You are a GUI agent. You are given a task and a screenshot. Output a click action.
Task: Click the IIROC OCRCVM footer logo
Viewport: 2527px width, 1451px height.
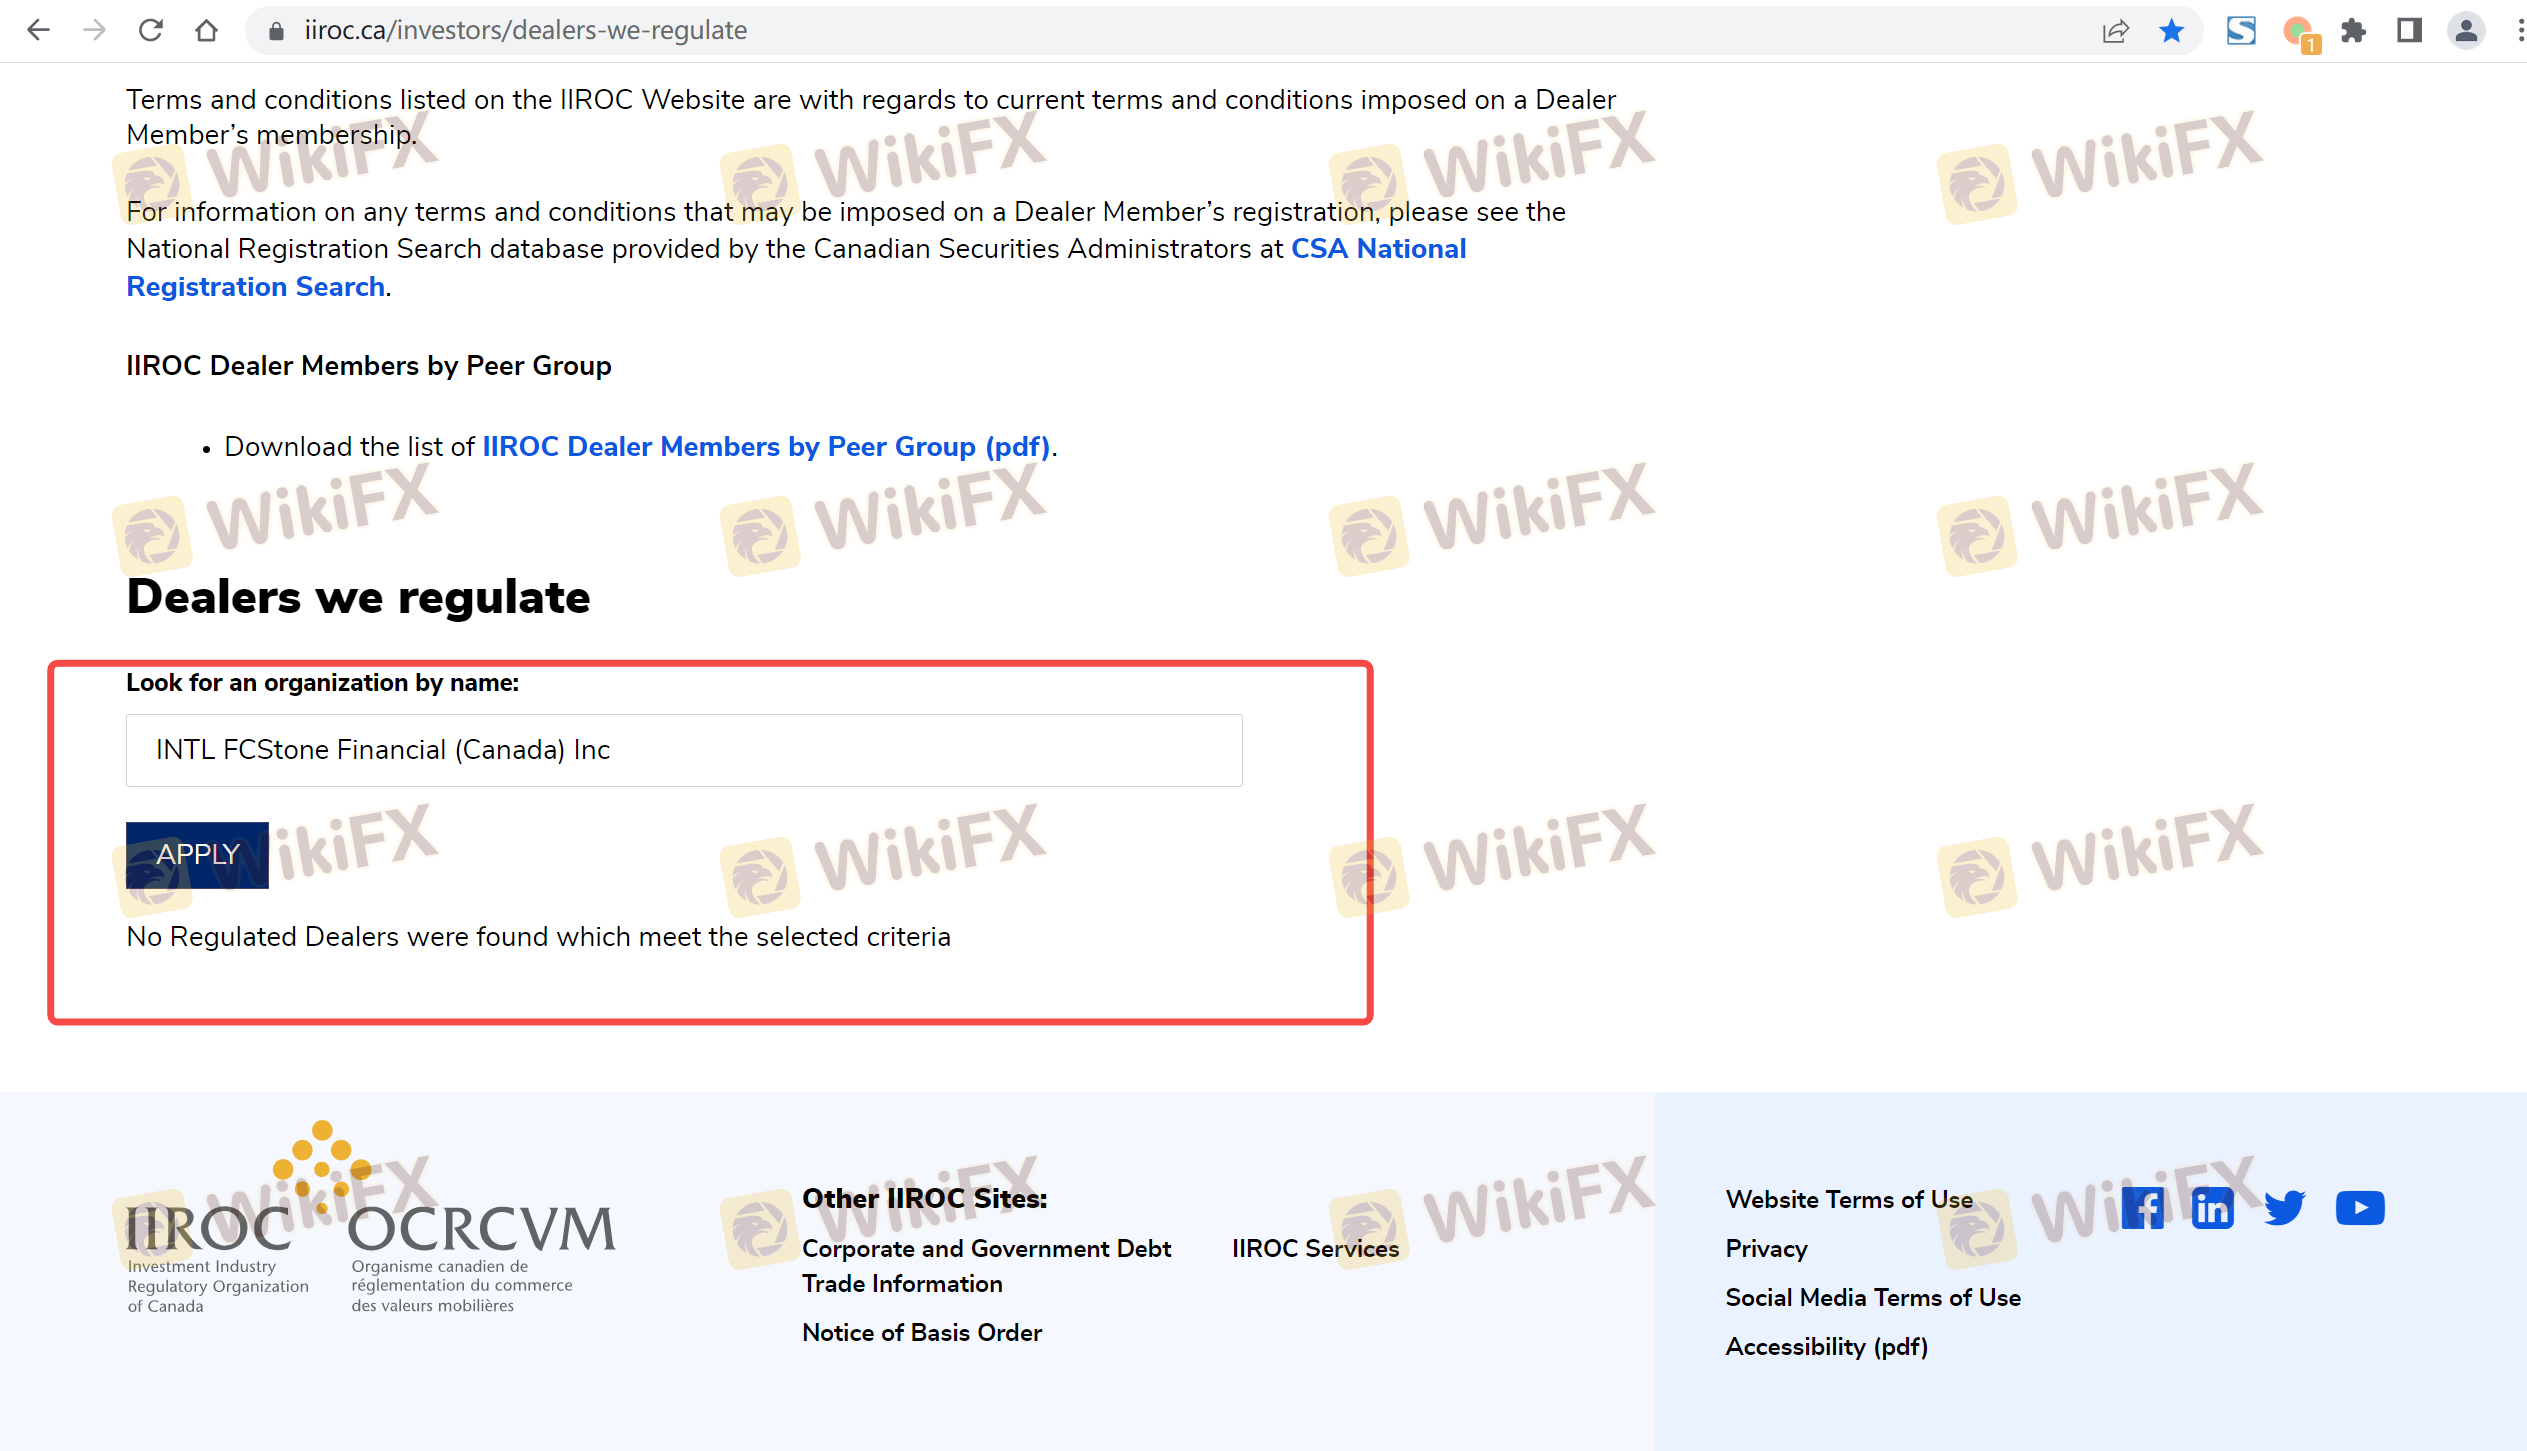pyautogui.click(x=370, y=1218)
